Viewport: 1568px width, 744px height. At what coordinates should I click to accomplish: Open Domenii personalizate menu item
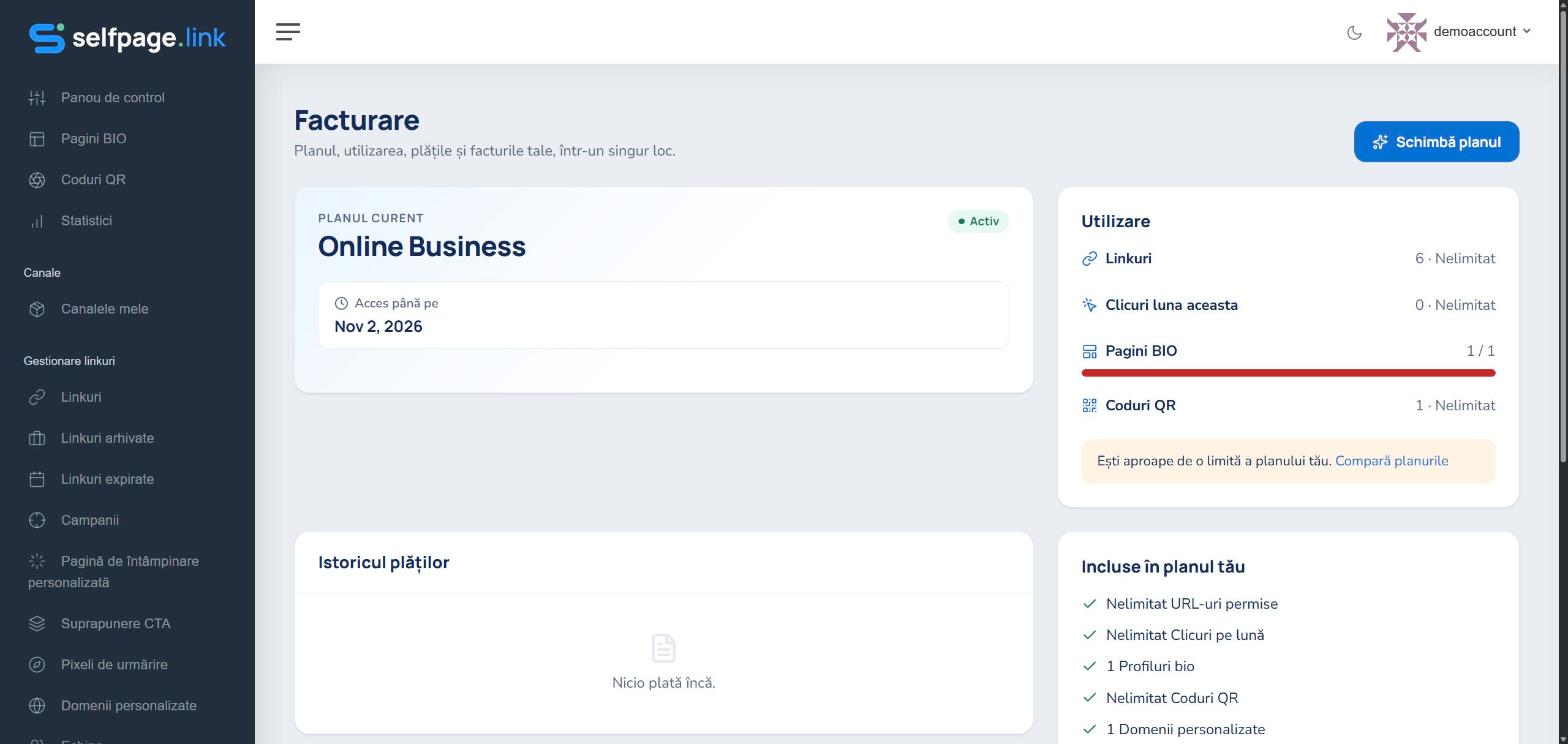[x=127, y=706]
